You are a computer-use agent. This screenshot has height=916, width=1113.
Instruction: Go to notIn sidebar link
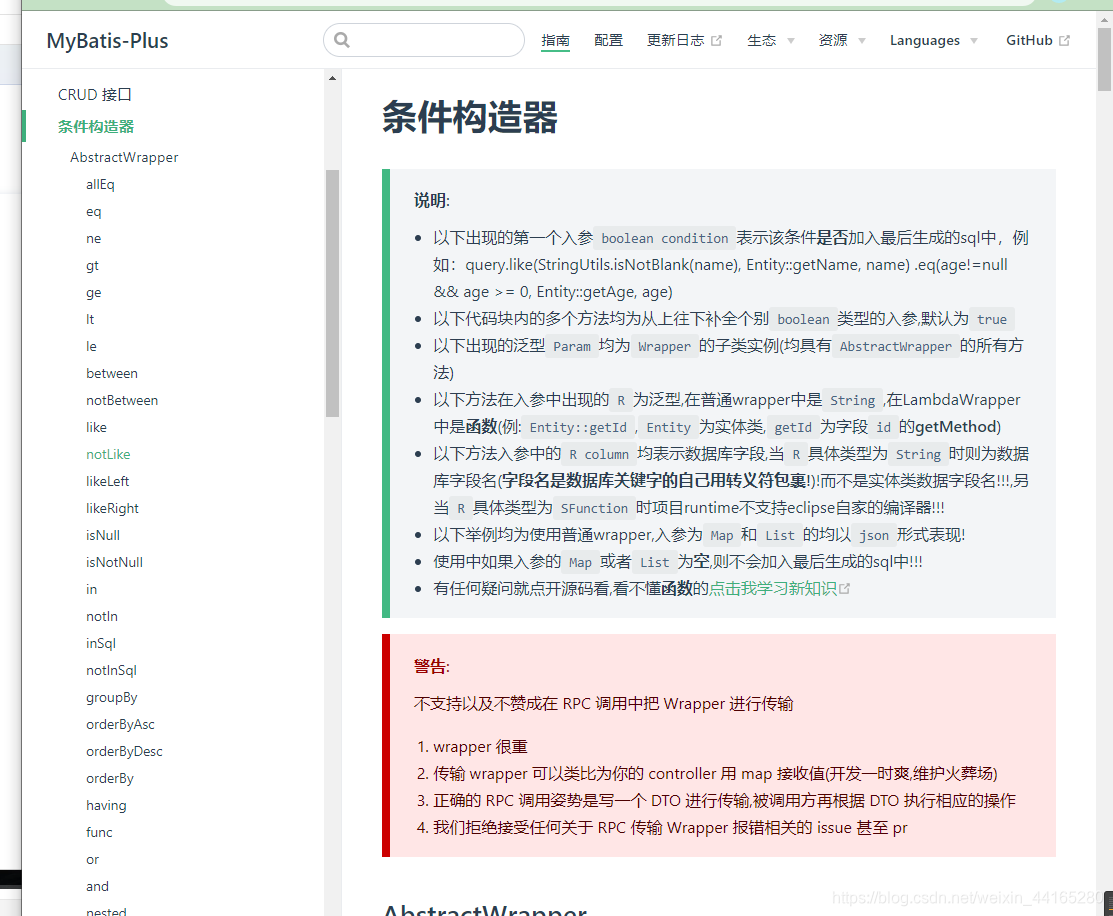click(x=102, y=616)
